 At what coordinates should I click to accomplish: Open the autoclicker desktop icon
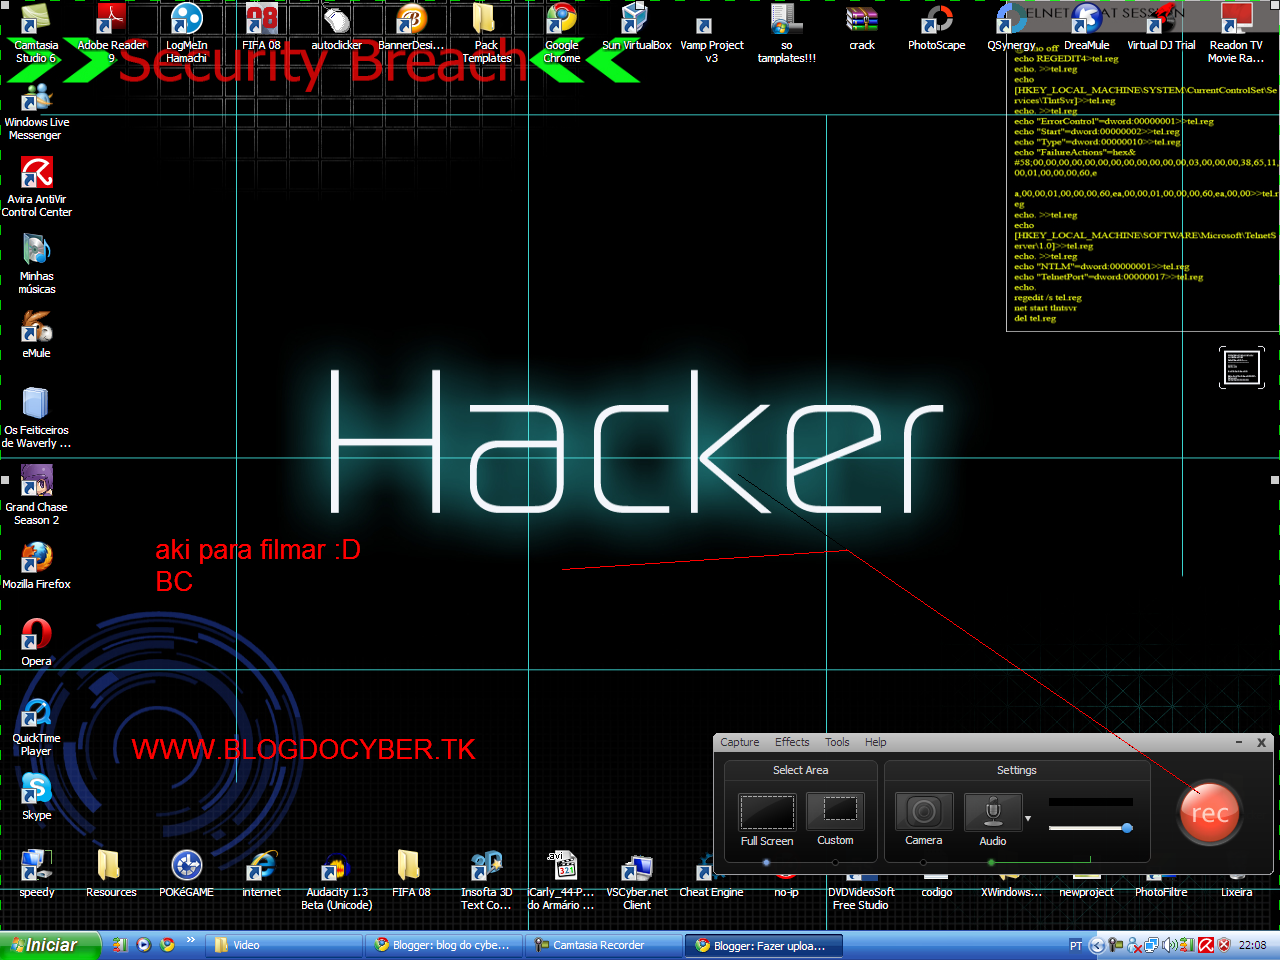[336, 27]
